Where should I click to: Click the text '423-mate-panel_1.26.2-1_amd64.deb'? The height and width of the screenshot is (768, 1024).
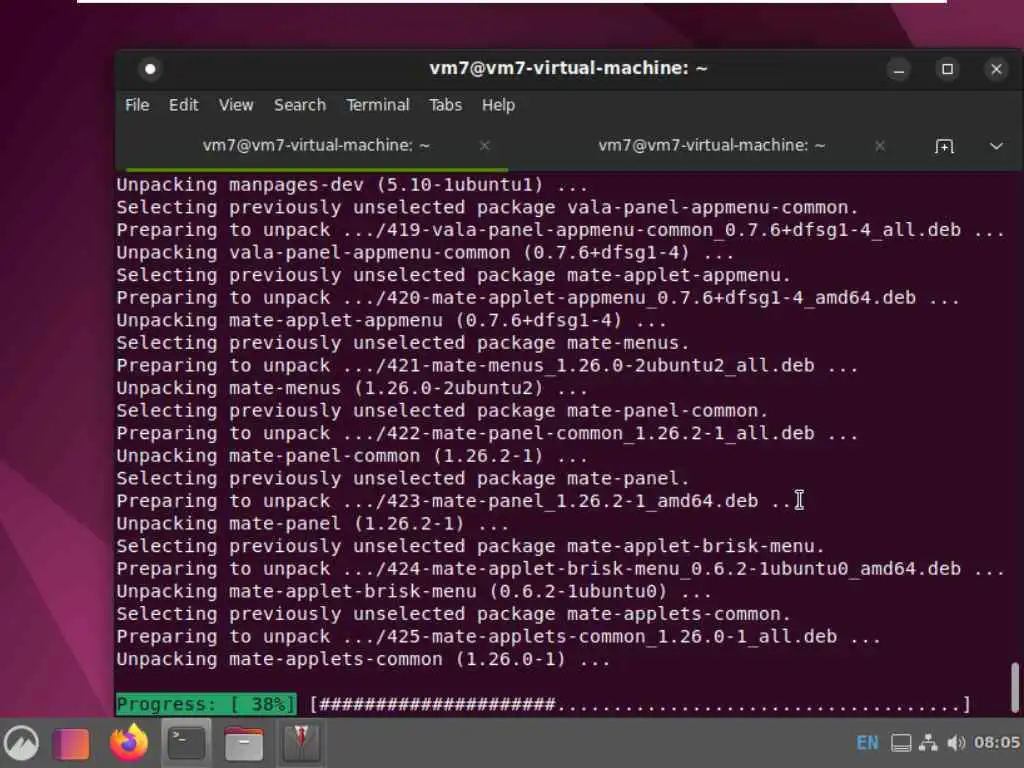click(x=573, y=501)
